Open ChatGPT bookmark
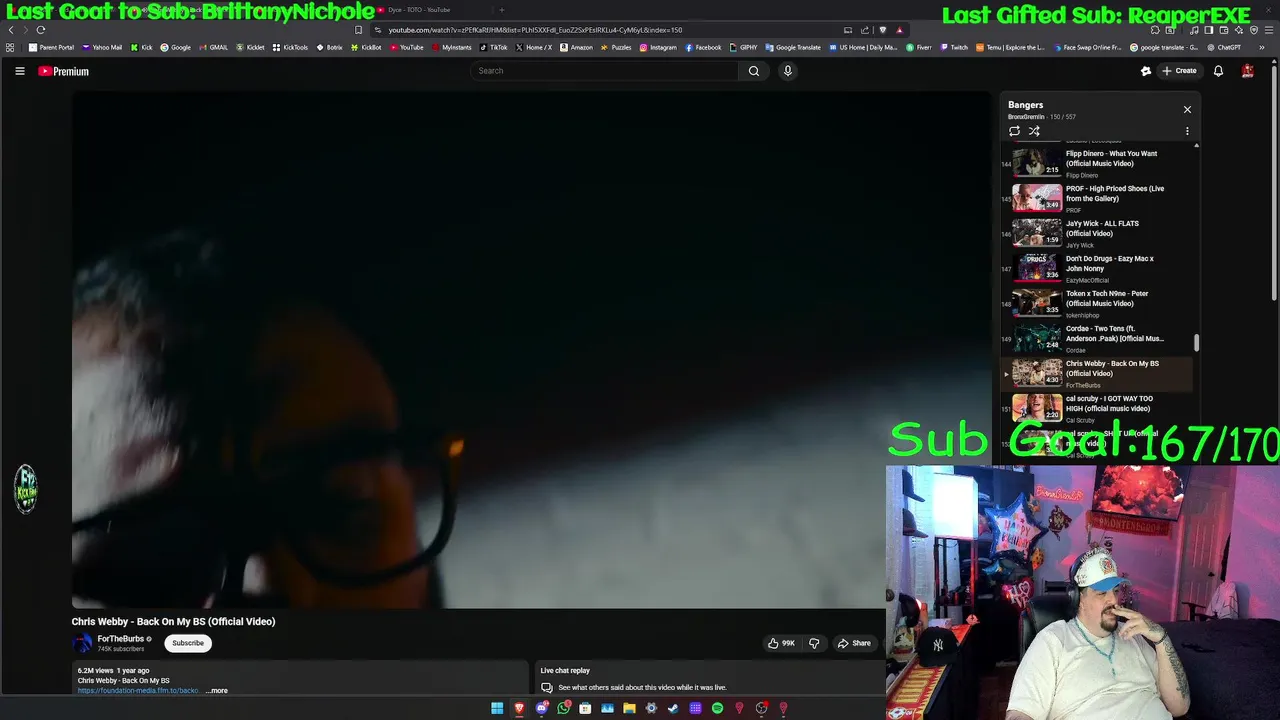This screenshot has width=1280, height=720. 1223,47
